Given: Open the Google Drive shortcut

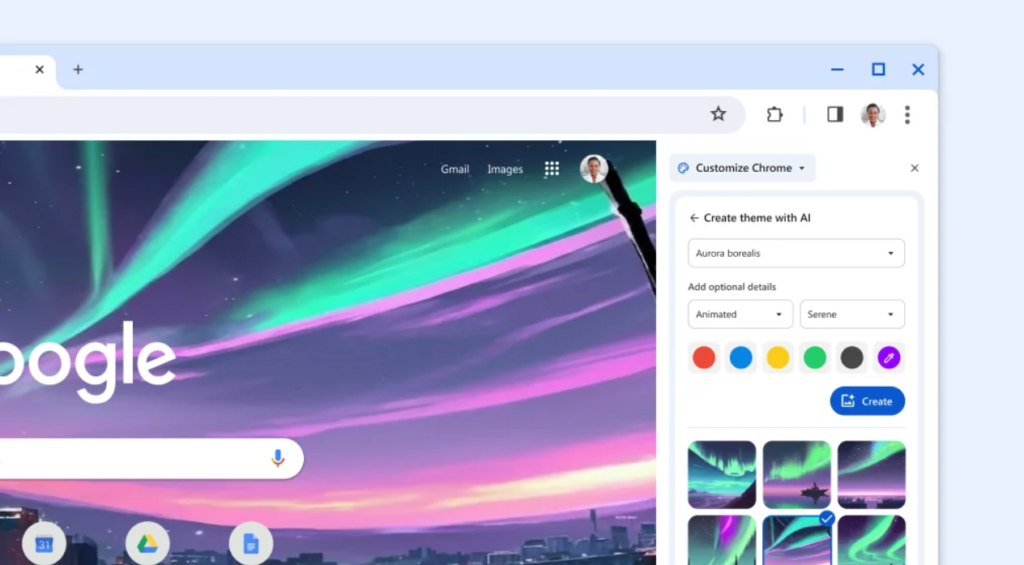Looking at the screenshot, I should click(148, 543).
